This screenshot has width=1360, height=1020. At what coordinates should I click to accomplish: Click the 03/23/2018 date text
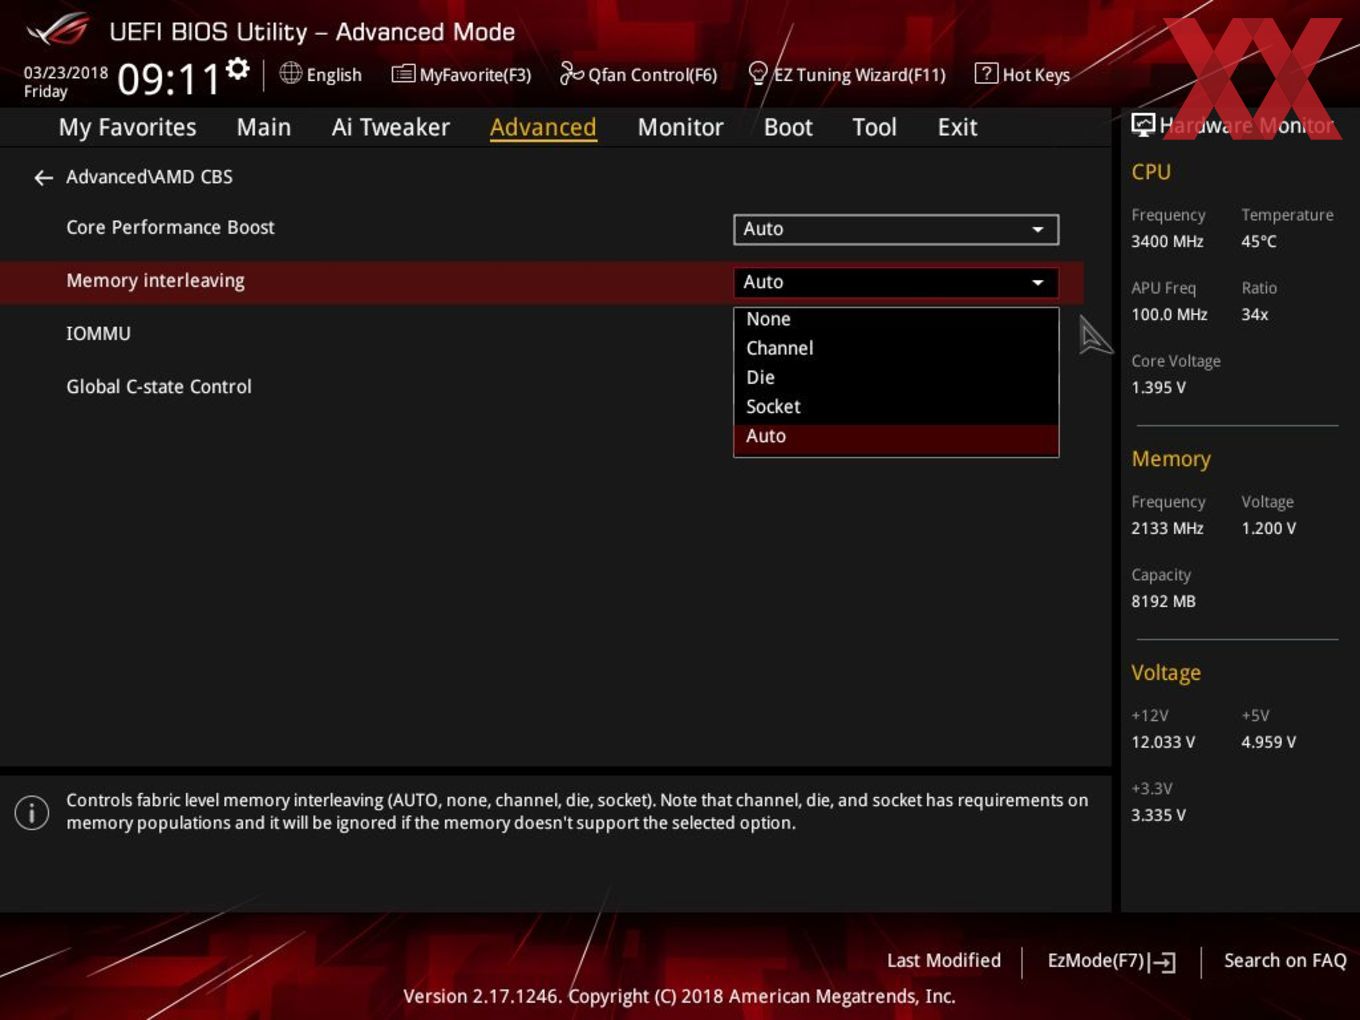(65, 73)
